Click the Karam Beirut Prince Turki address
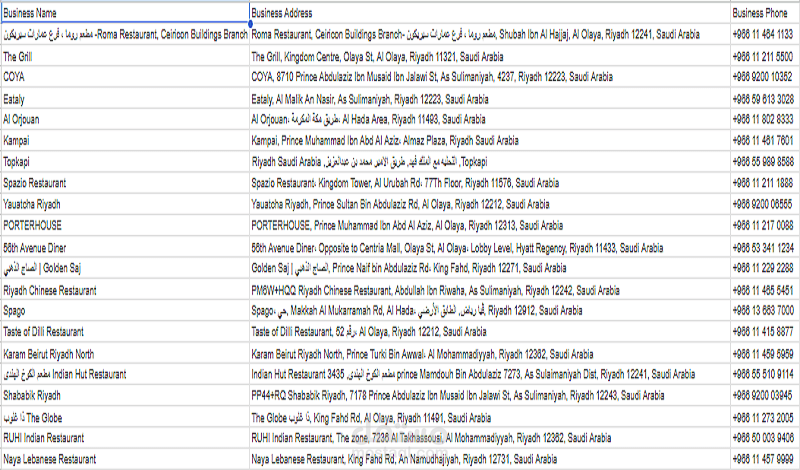 click(490, 354)
